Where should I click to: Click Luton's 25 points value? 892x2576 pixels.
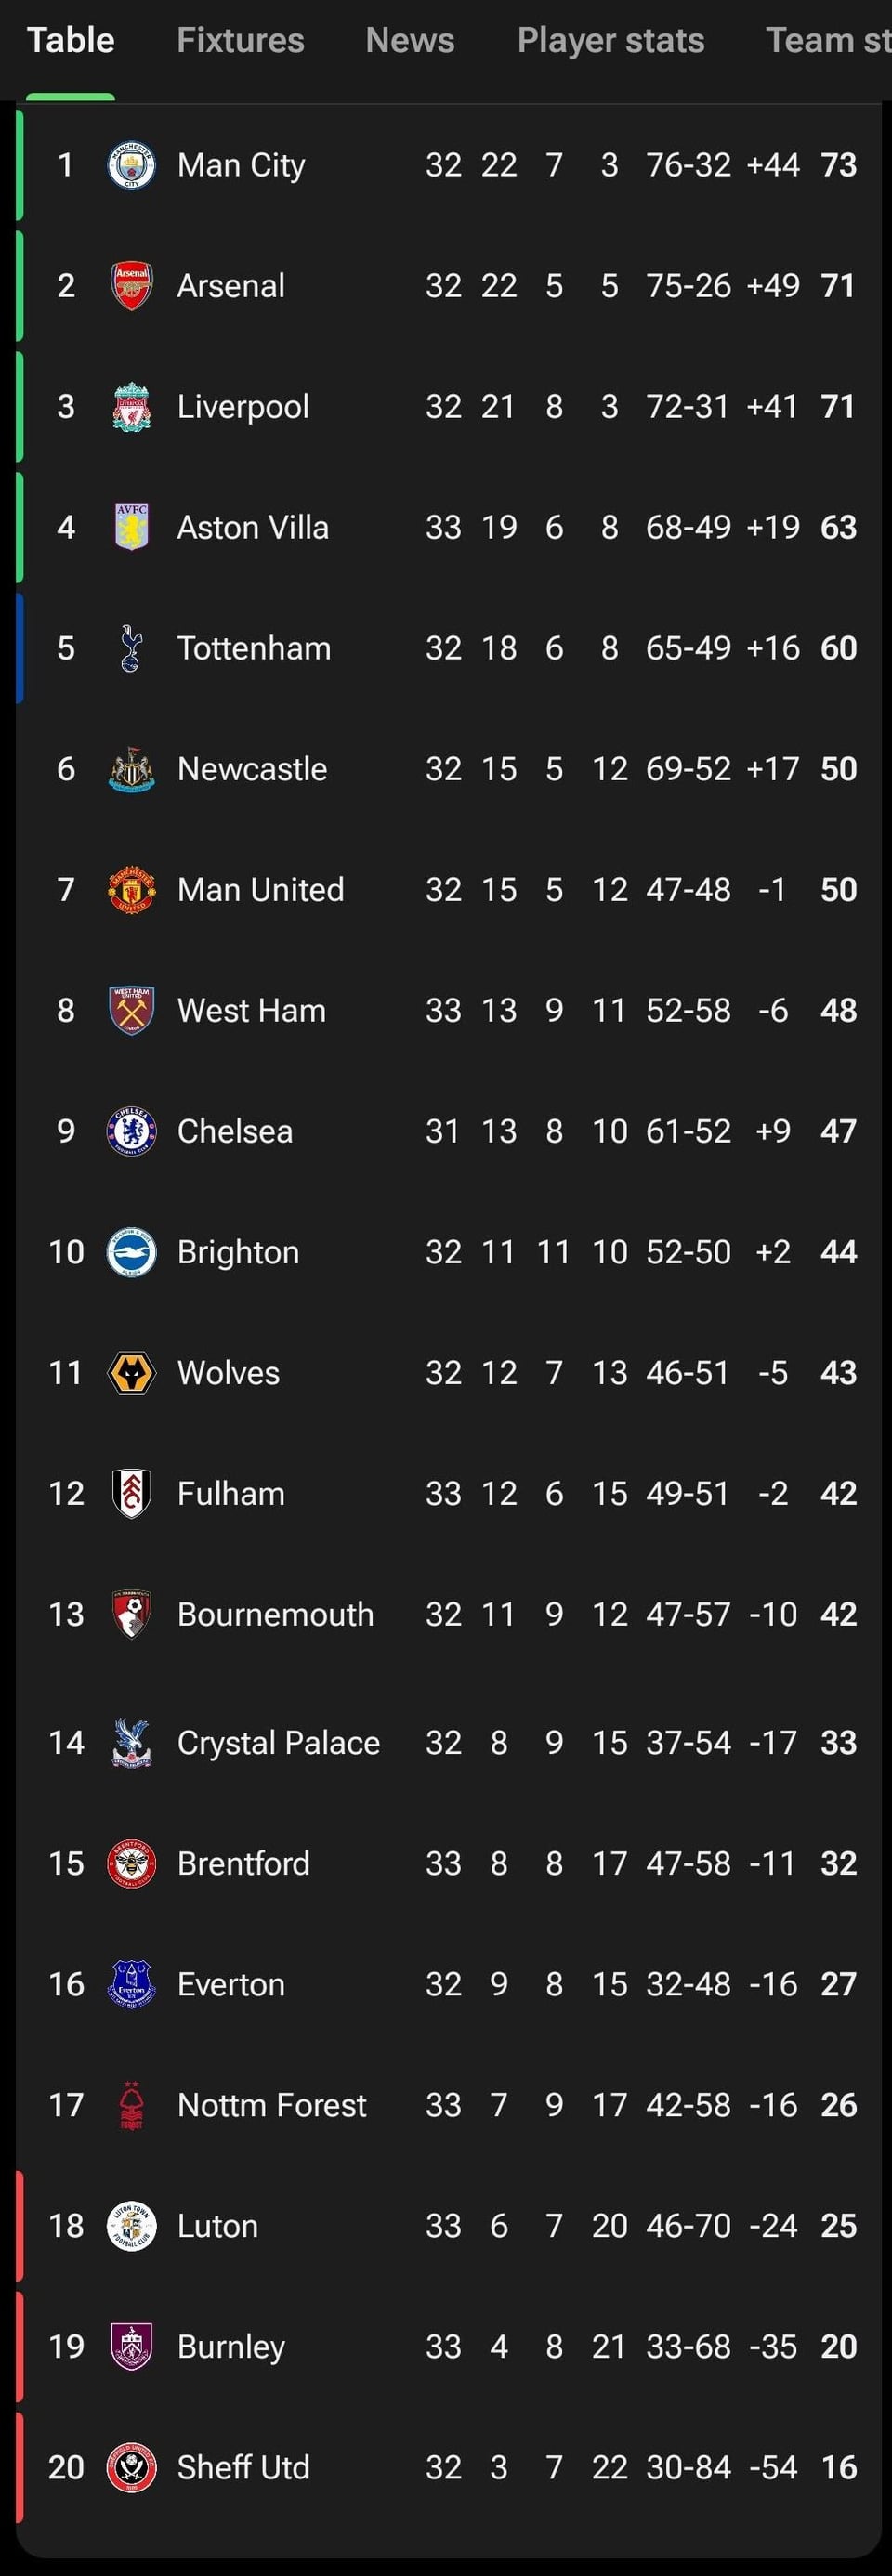[838, 2226]
